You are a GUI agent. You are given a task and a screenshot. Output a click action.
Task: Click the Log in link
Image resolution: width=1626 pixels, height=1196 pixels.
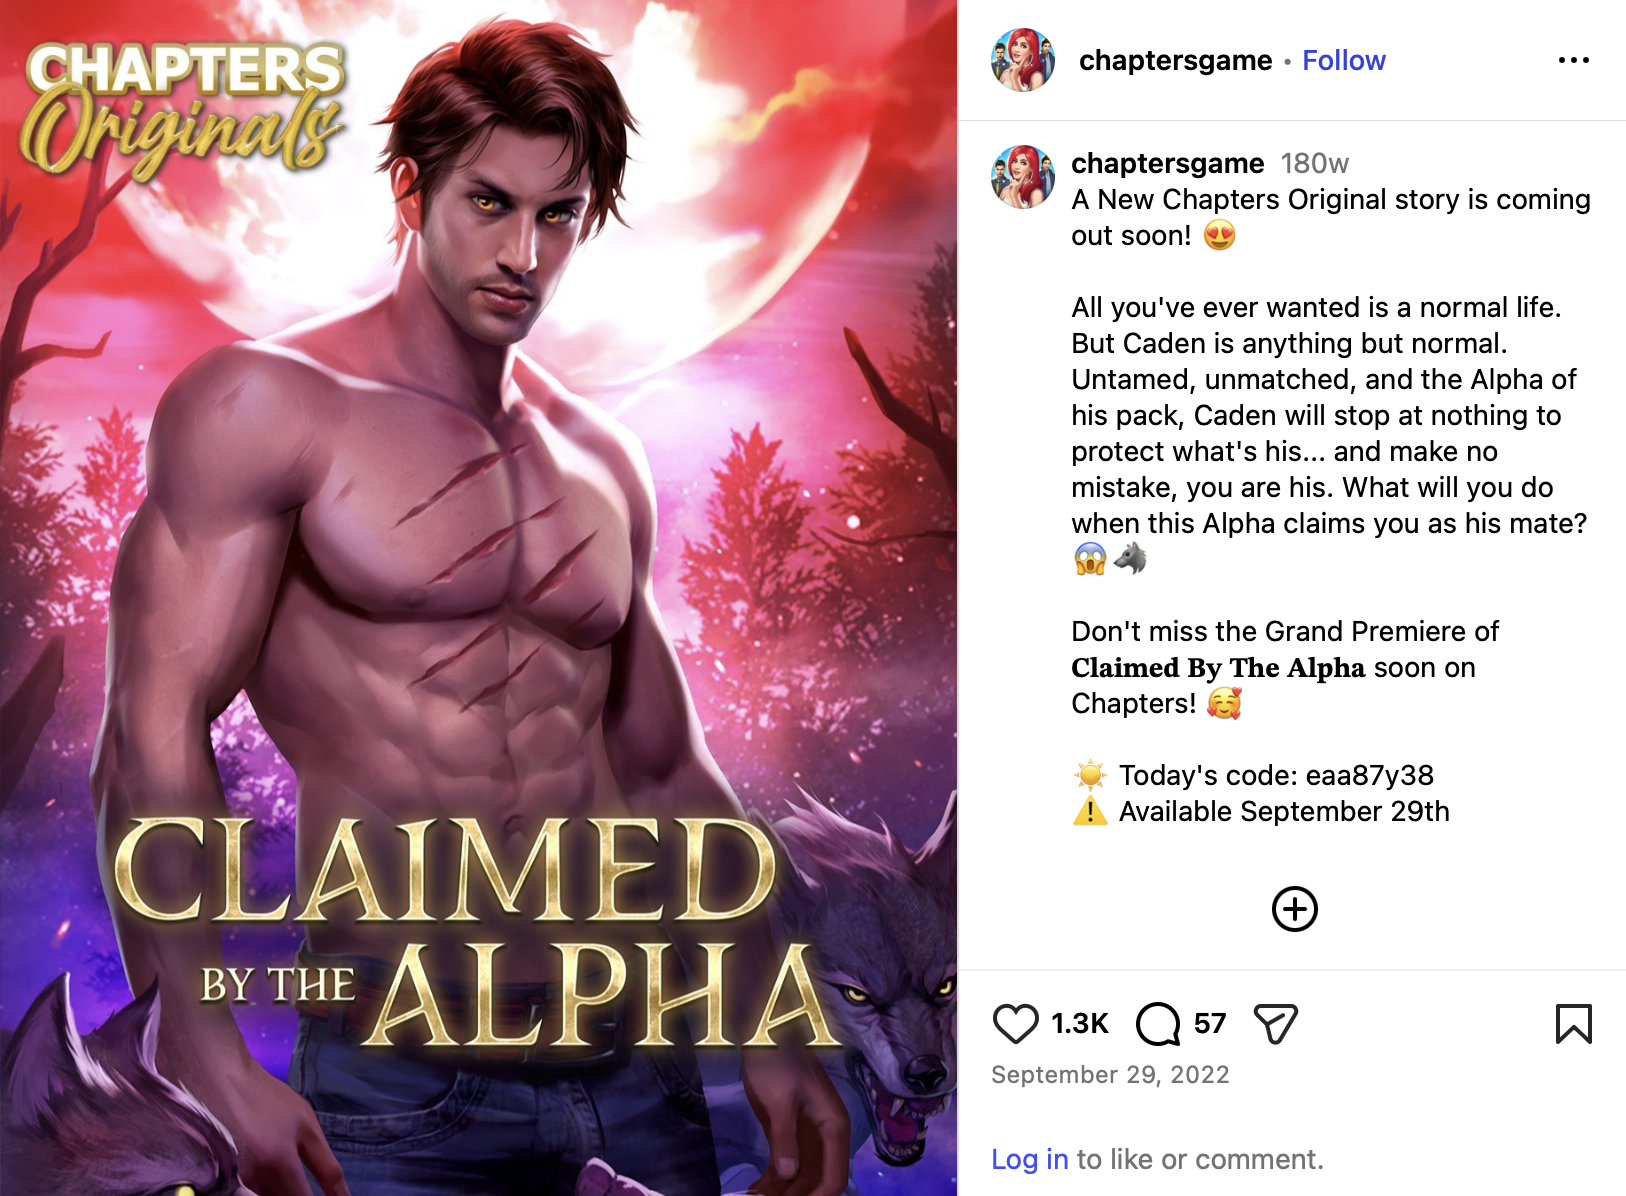coord(1029,1159)
